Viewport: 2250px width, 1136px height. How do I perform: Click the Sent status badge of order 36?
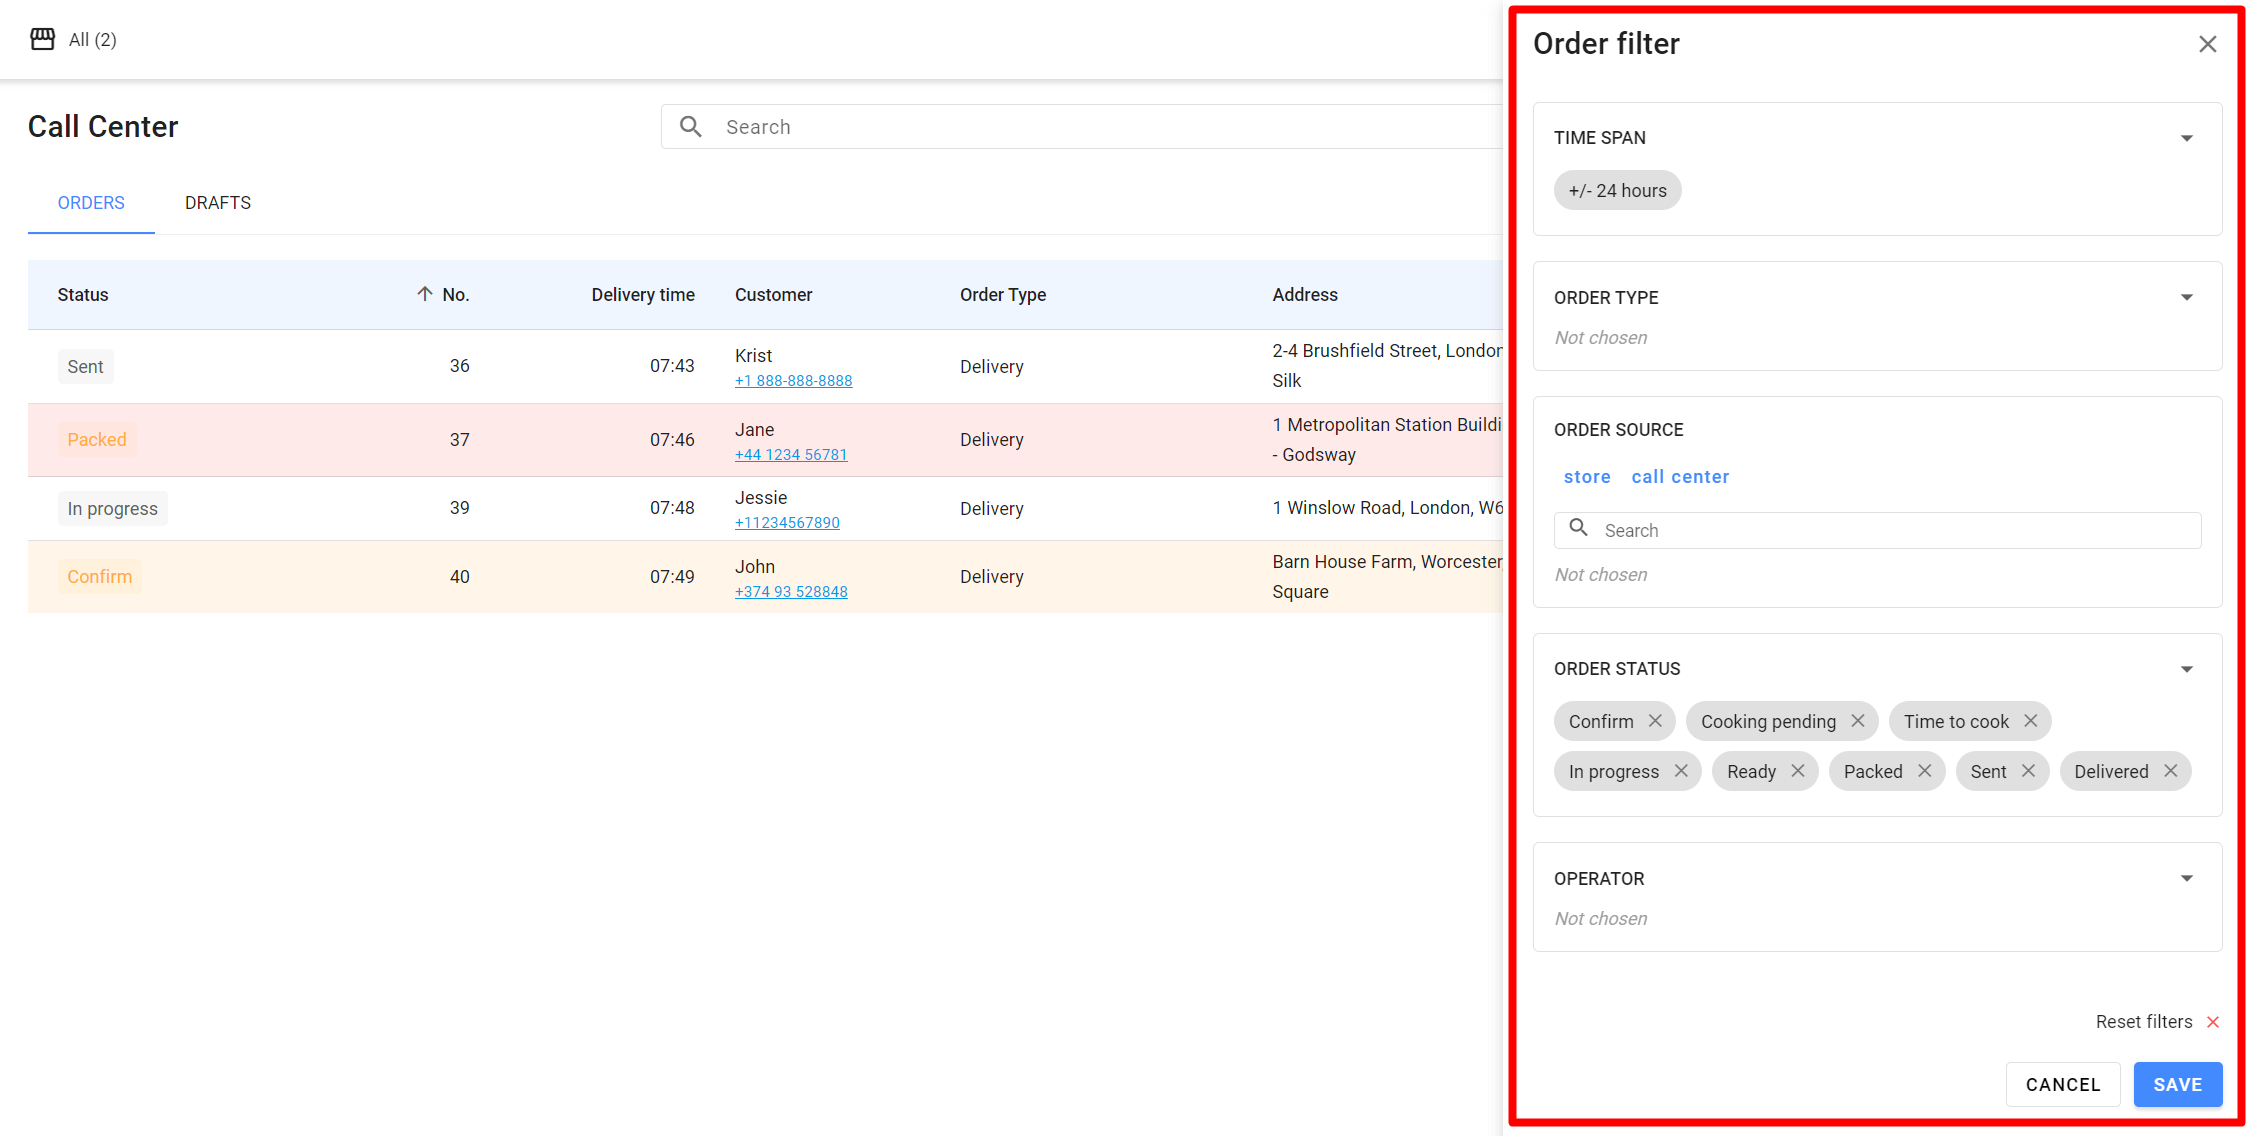point(85,367)
